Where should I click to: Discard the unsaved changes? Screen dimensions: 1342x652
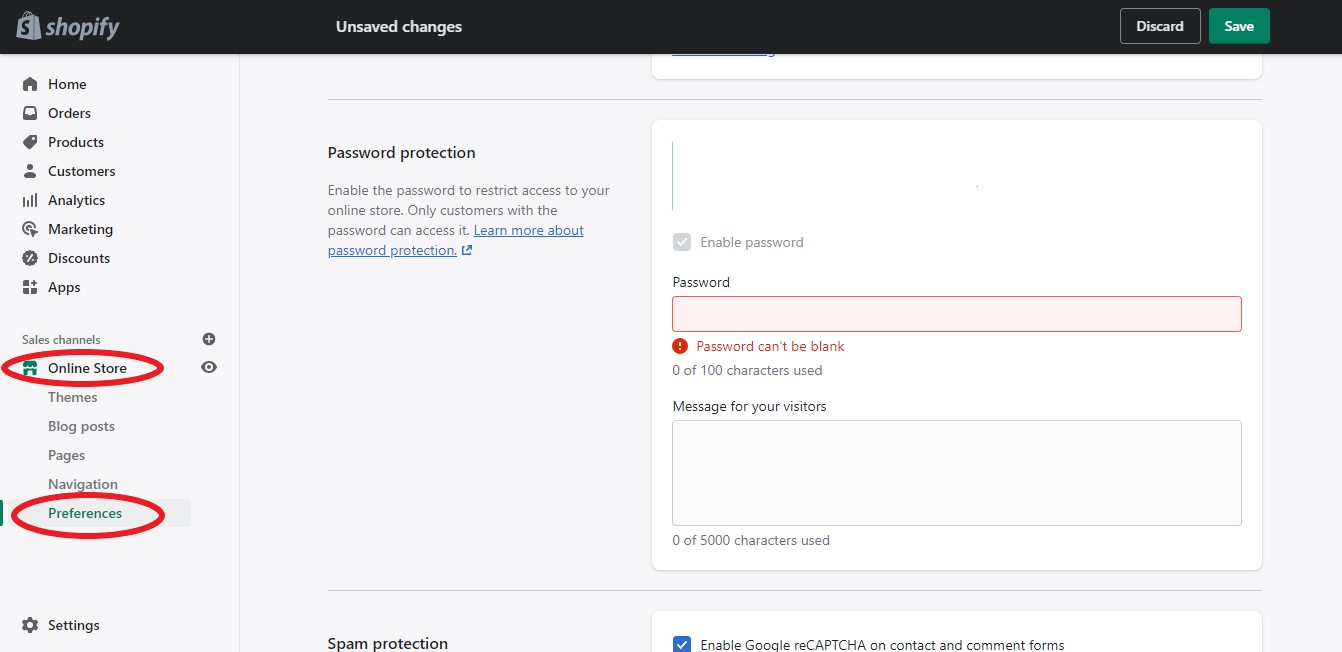pos(1160,26)
